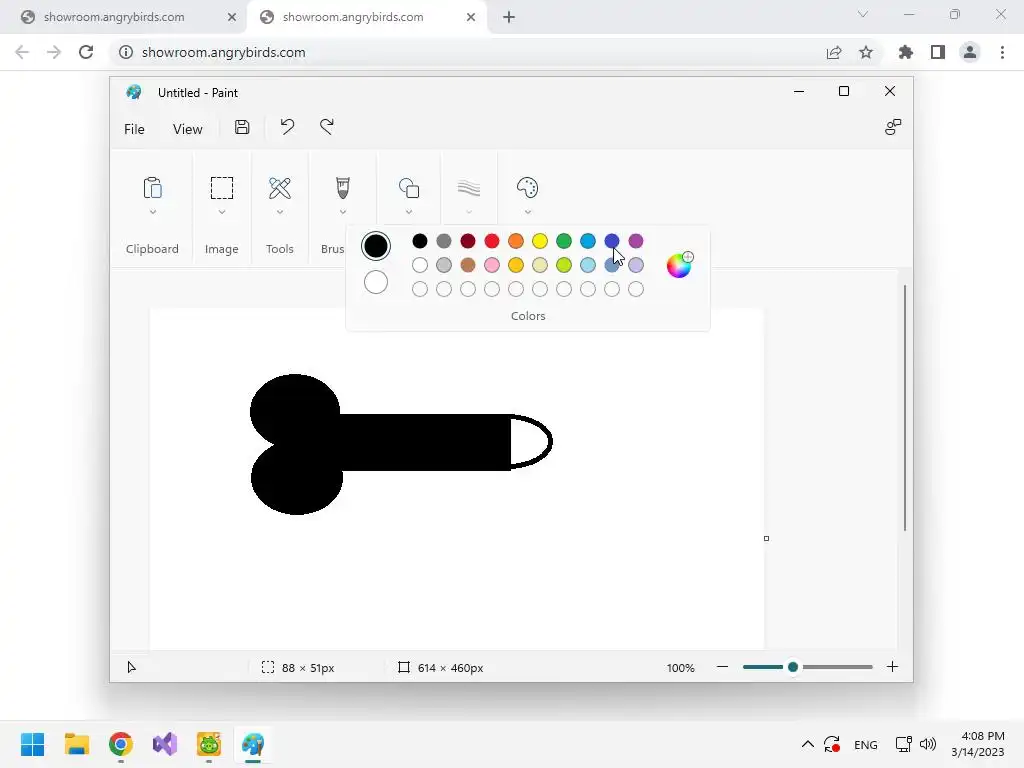Click the line Size icon
Image resolution: width=1024 pixels, height=768 pixels.
tap(469, 189)
